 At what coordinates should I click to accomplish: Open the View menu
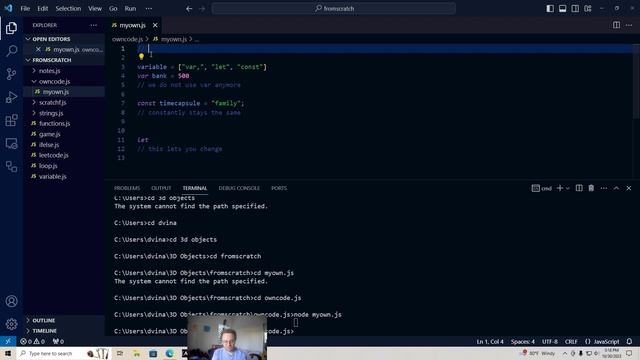(x=95, y=8)
